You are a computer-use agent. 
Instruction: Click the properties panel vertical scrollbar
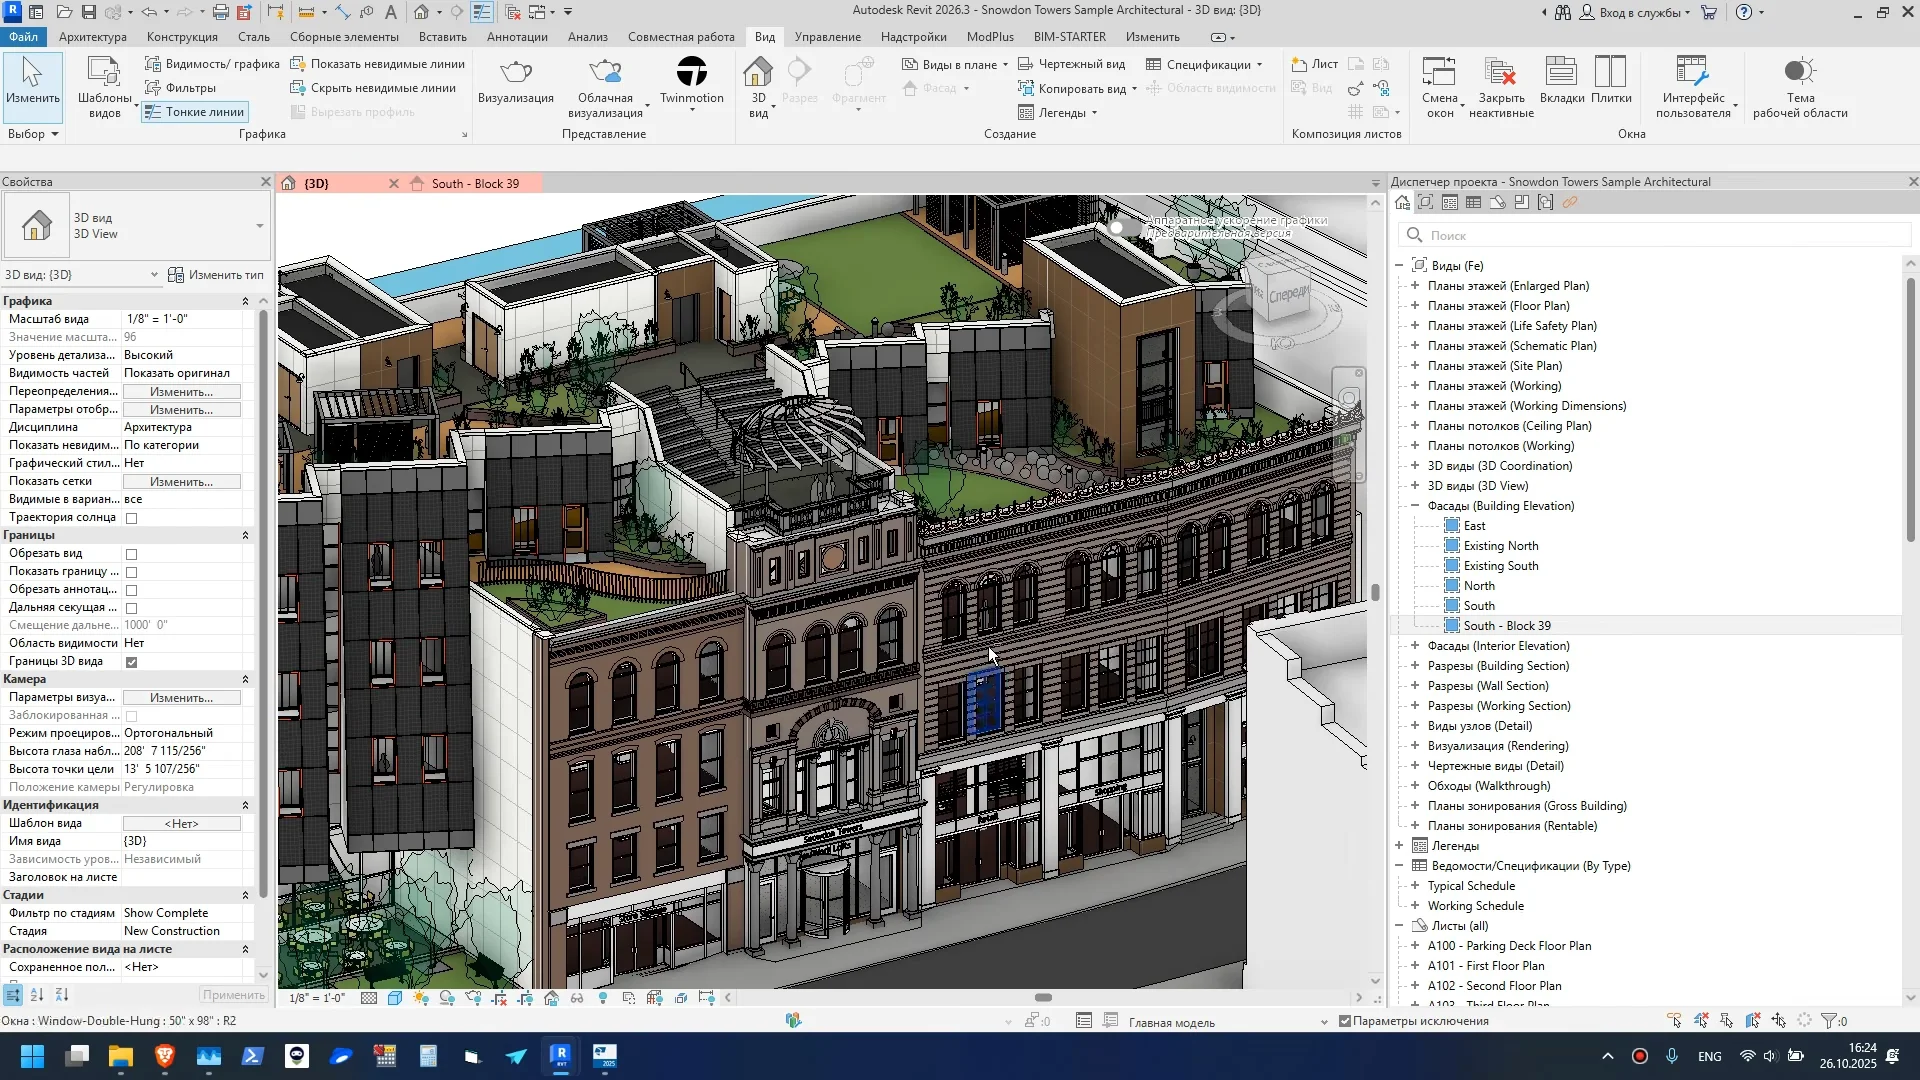[263, 605]
